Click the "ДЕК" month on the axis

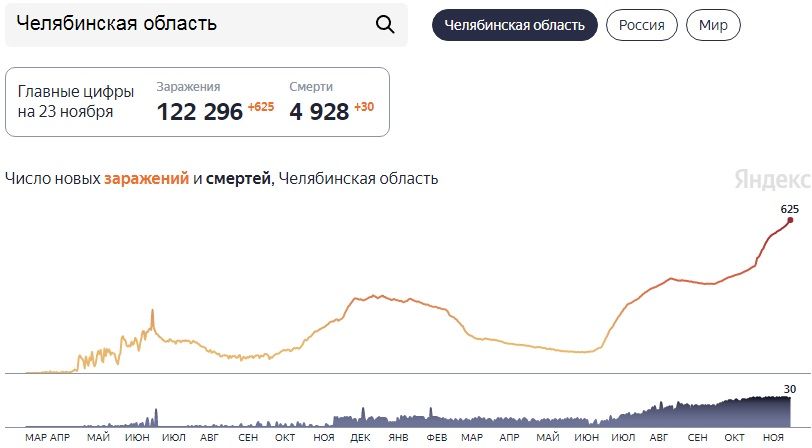pos(361,438)
